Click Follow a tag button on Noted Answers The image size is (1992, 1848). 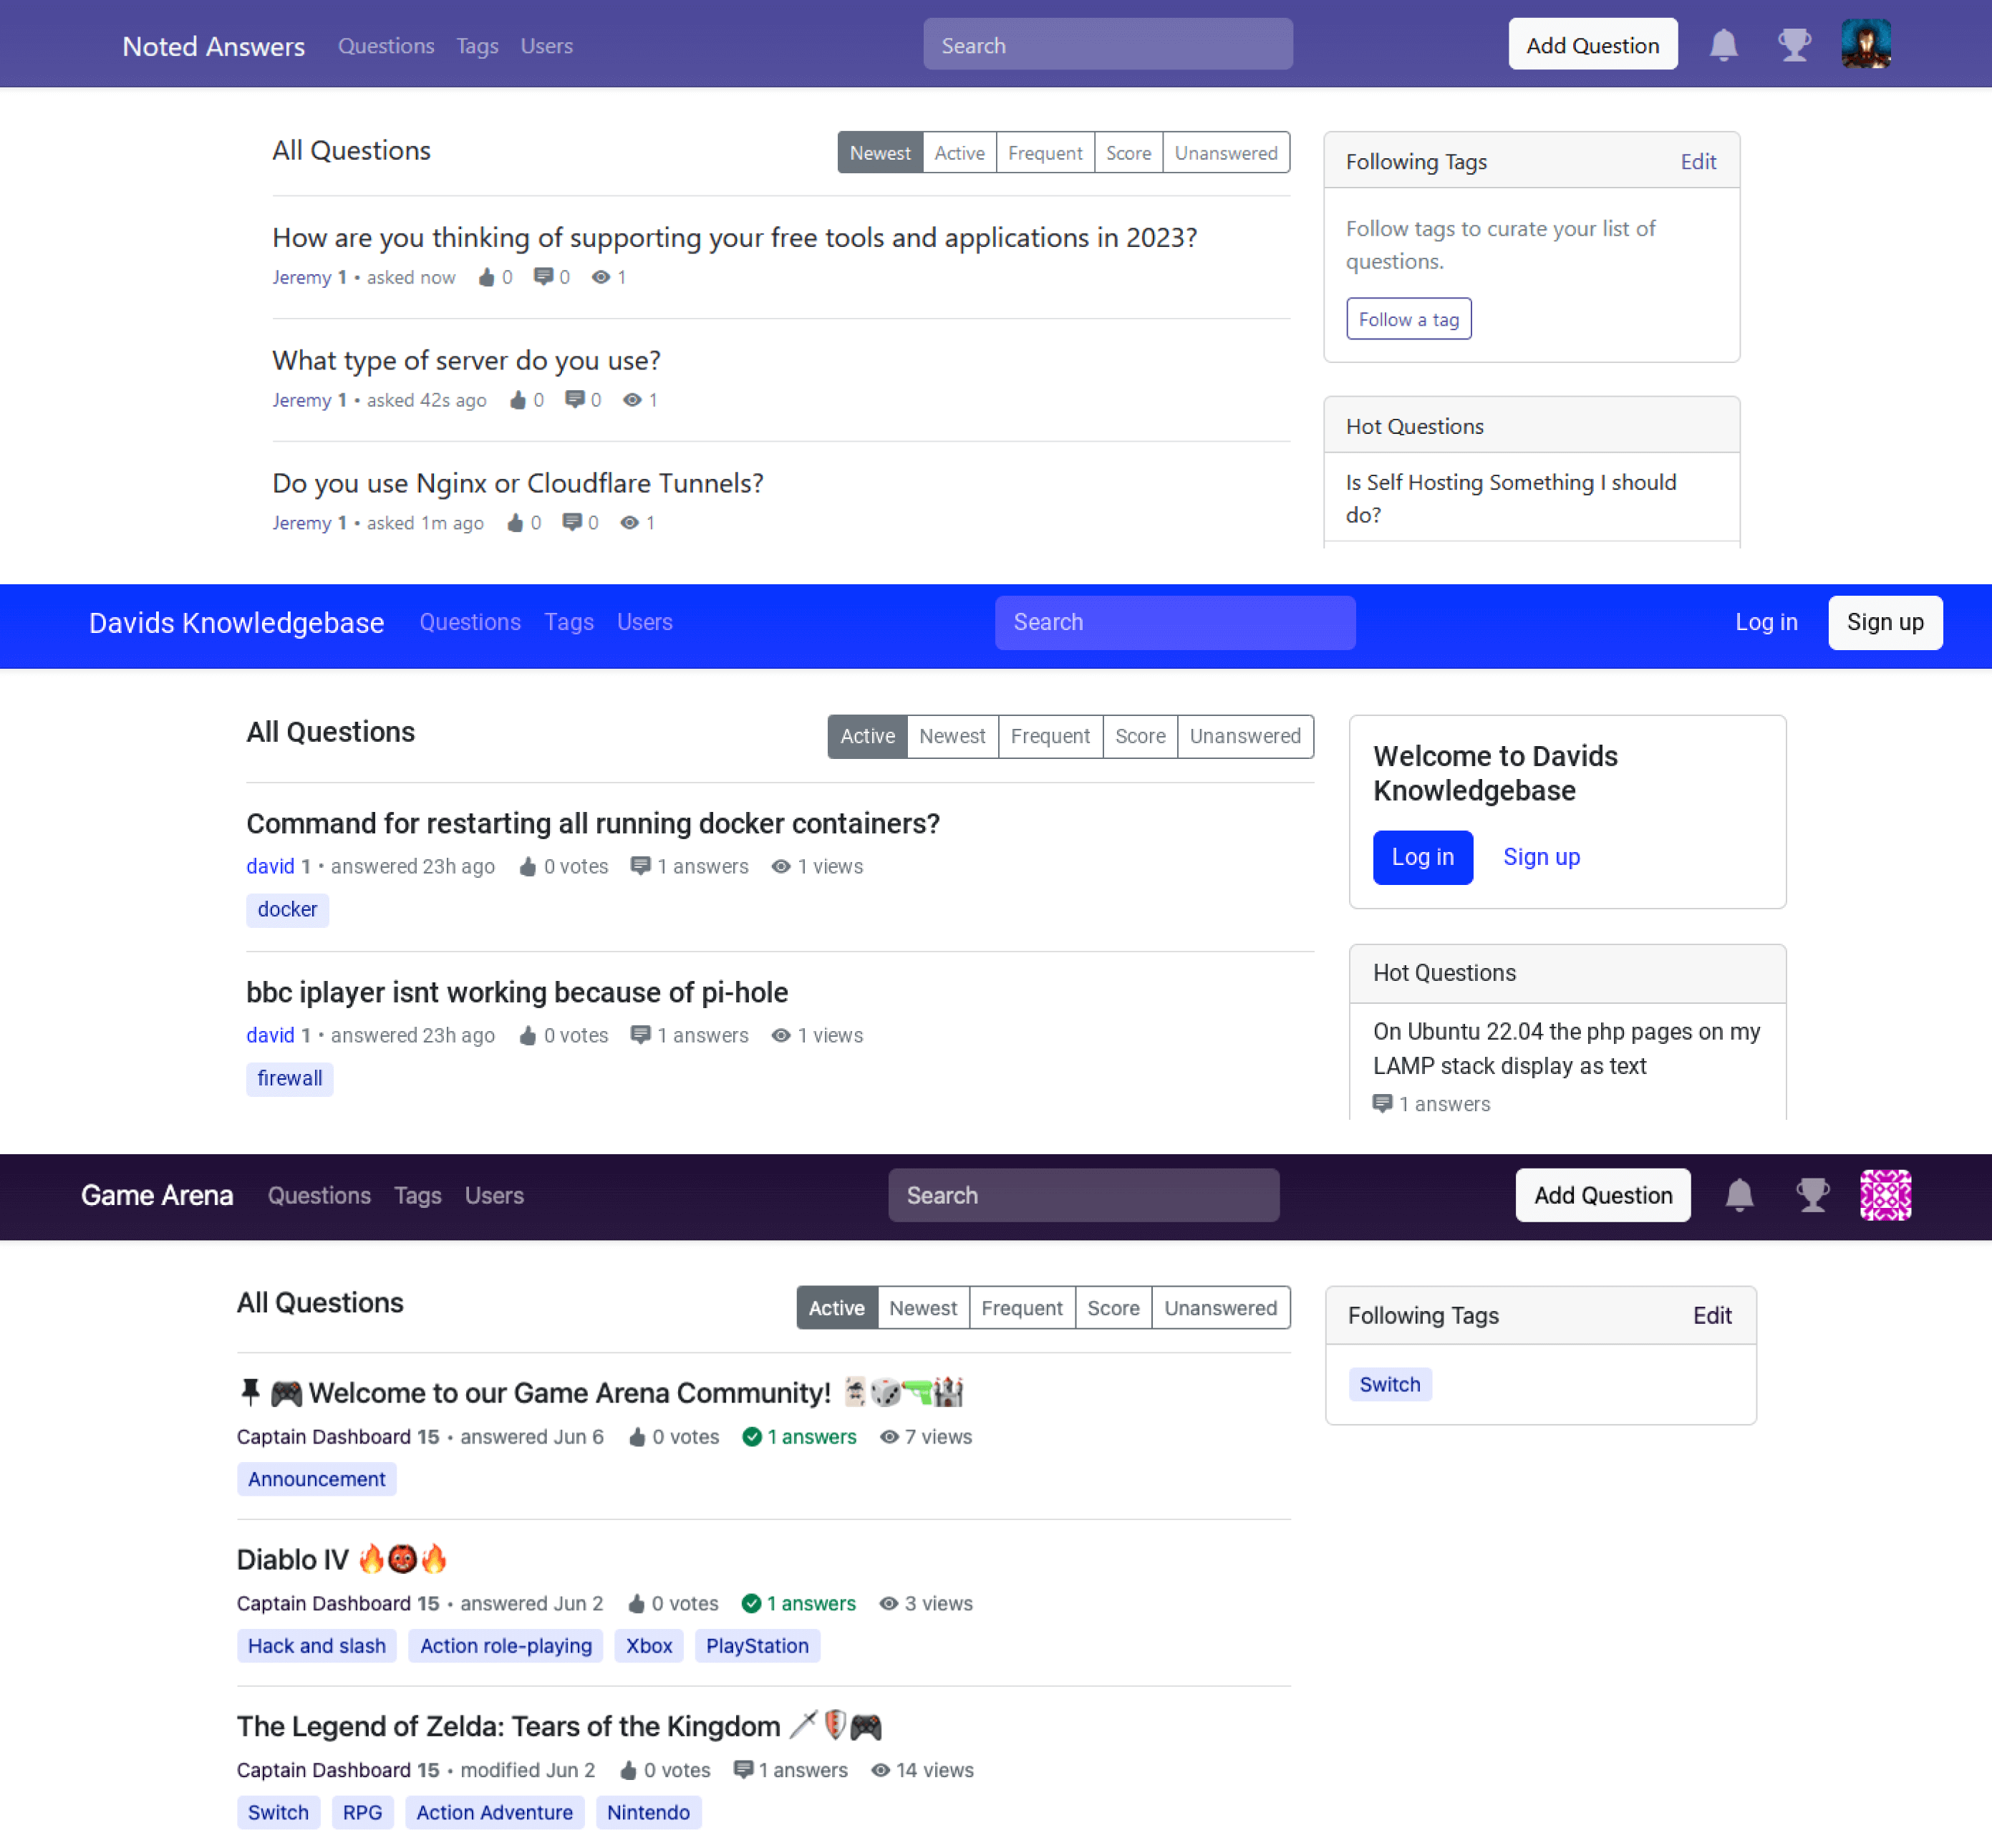1408,319
